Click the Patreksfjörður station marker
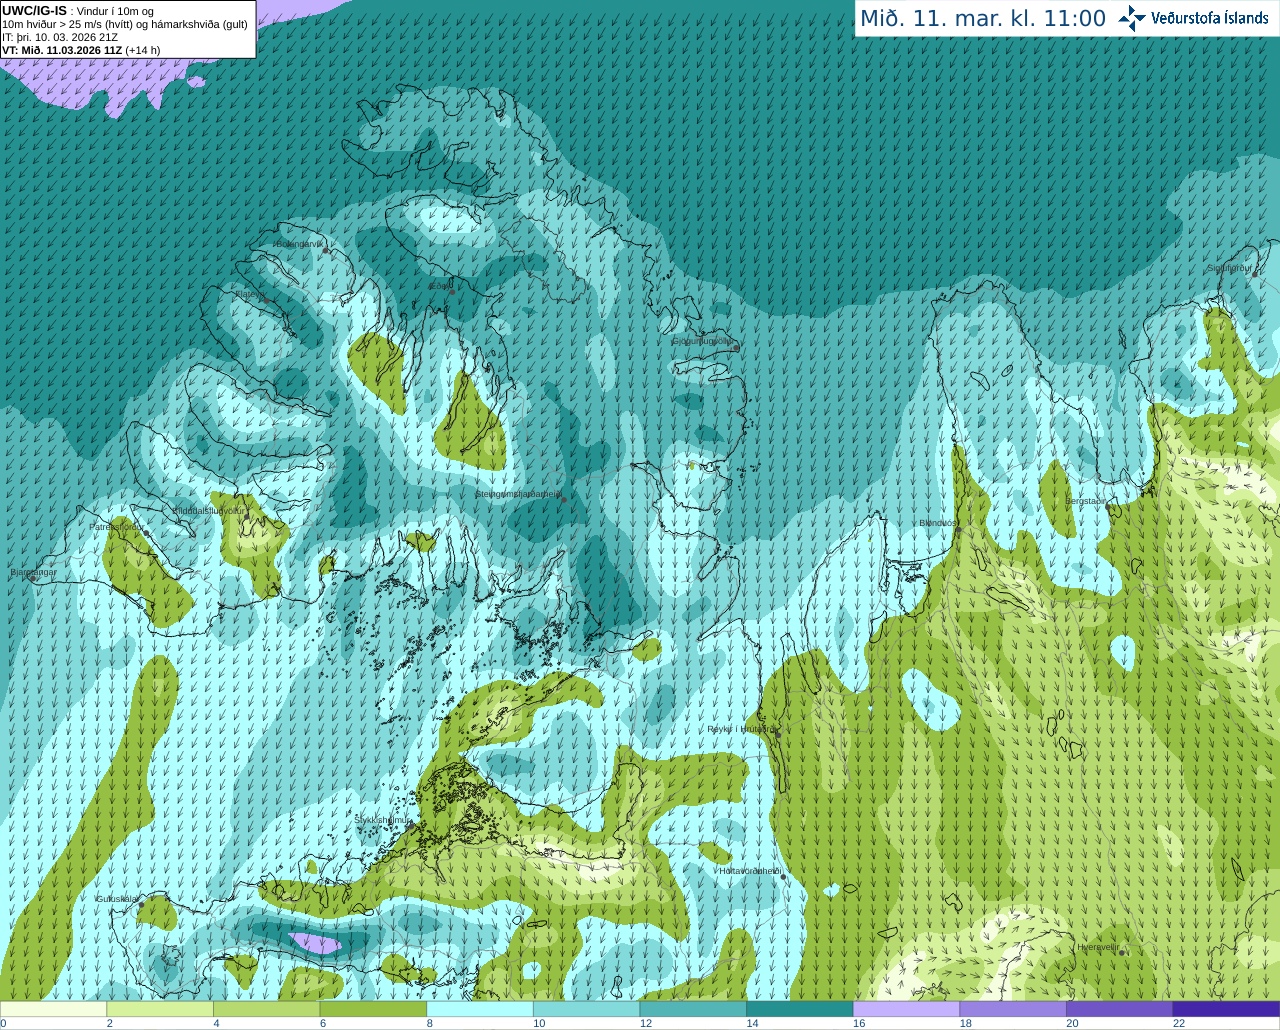The image size is (1280, 1030). 147,533
